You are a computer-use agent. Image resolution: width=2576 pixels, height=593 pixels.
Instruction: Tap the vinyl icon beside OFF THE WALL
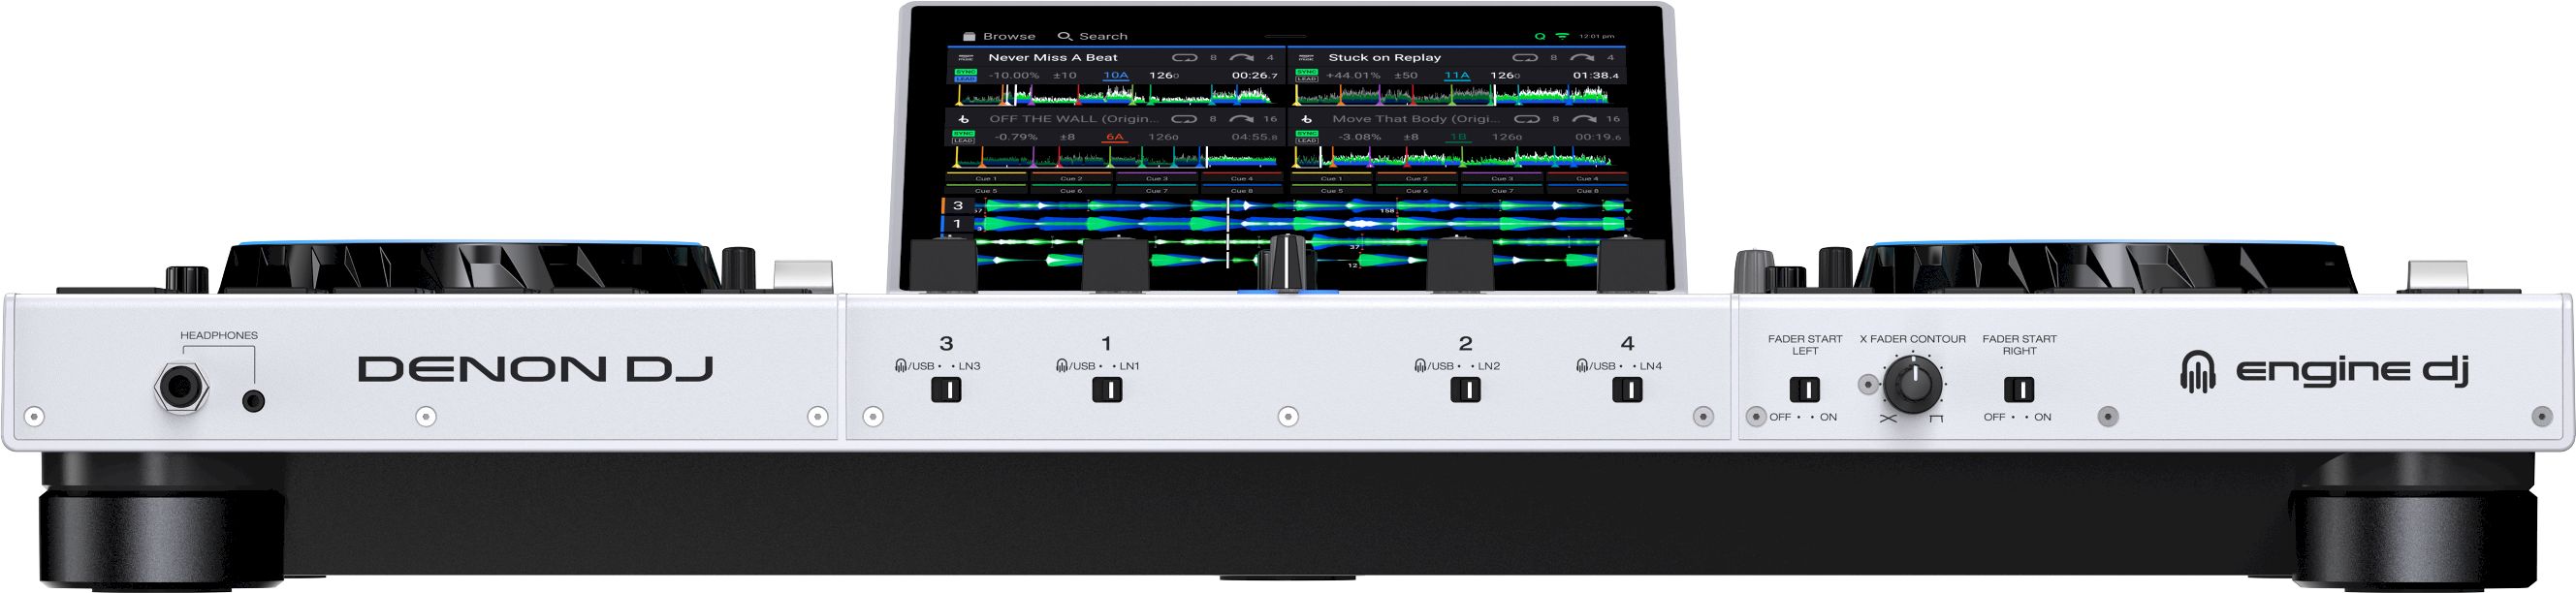[x=964, y=119]
